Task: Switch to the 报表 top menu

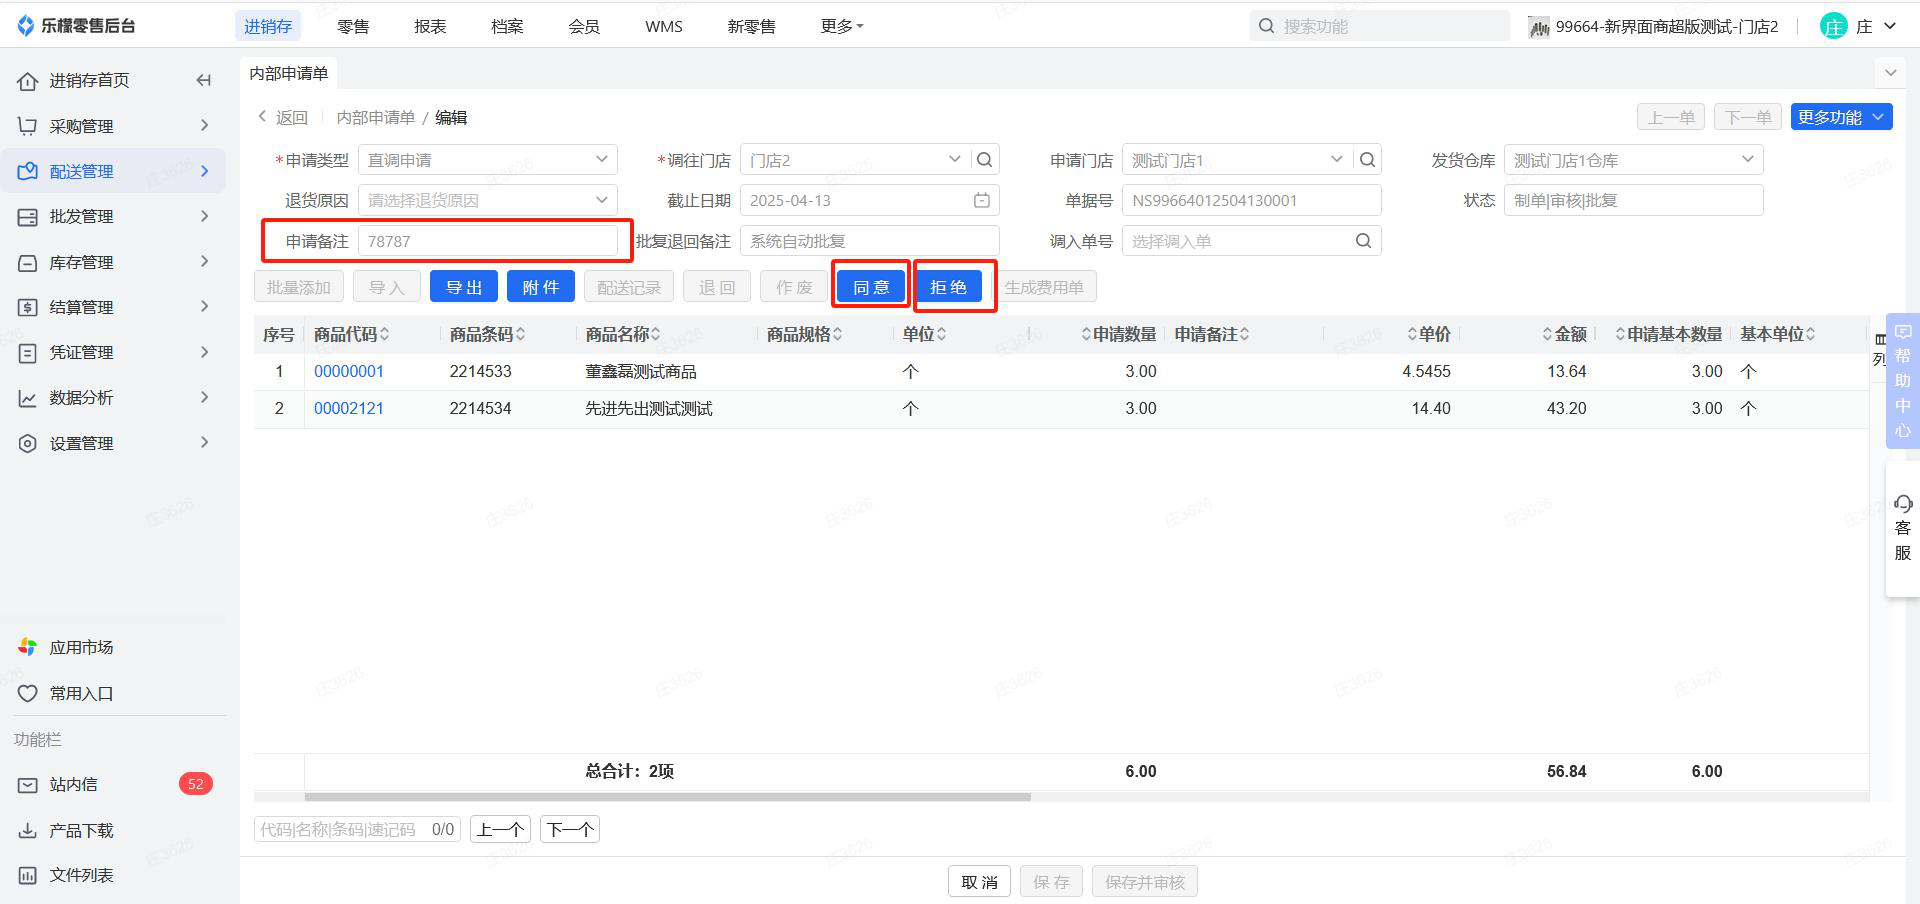Action: [430, 26]
